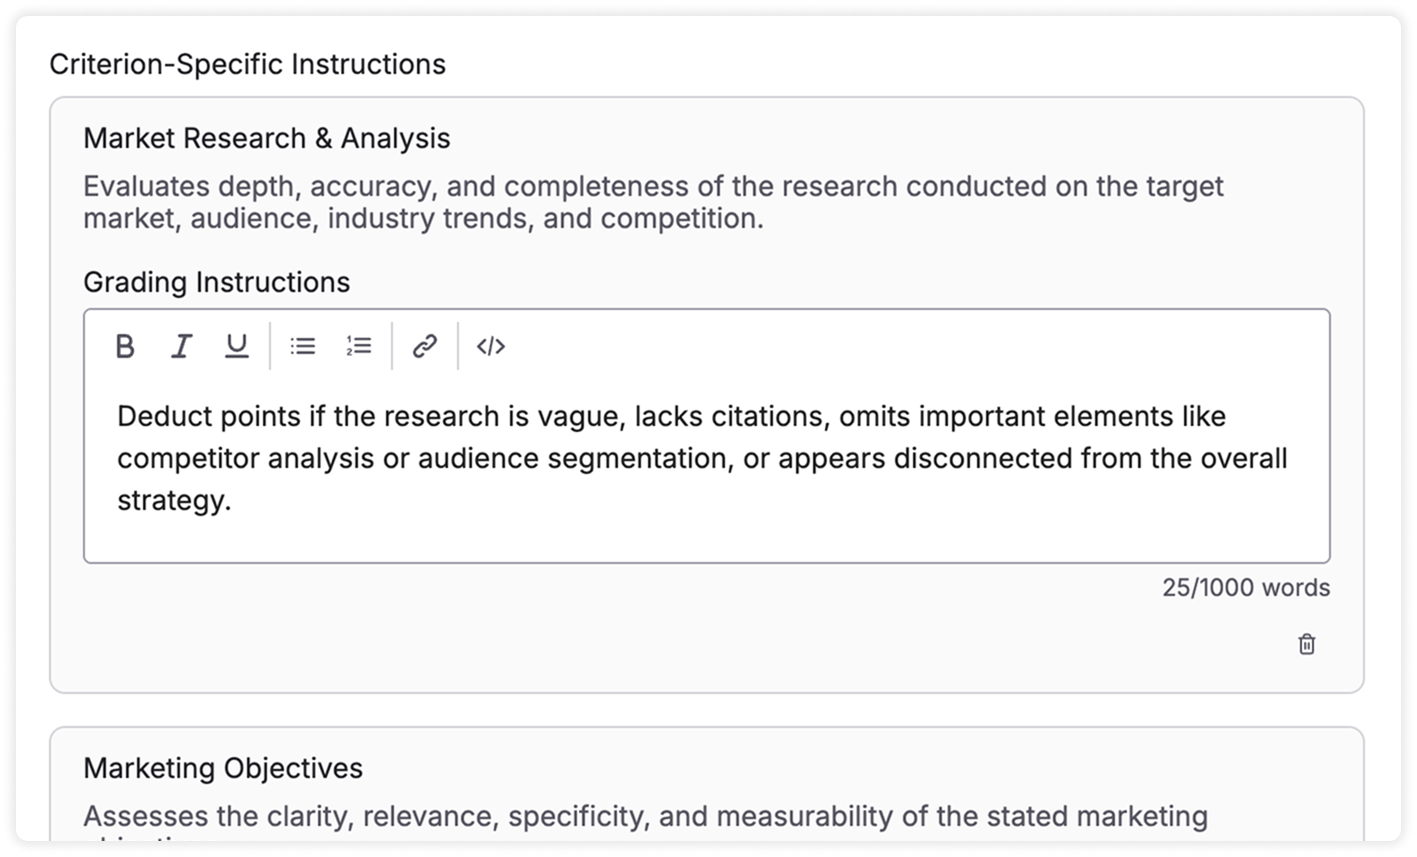Toggle bold formatting in the editor
Image resolution: width=1417 pixels, height=857 pixels.
[125, 346]
